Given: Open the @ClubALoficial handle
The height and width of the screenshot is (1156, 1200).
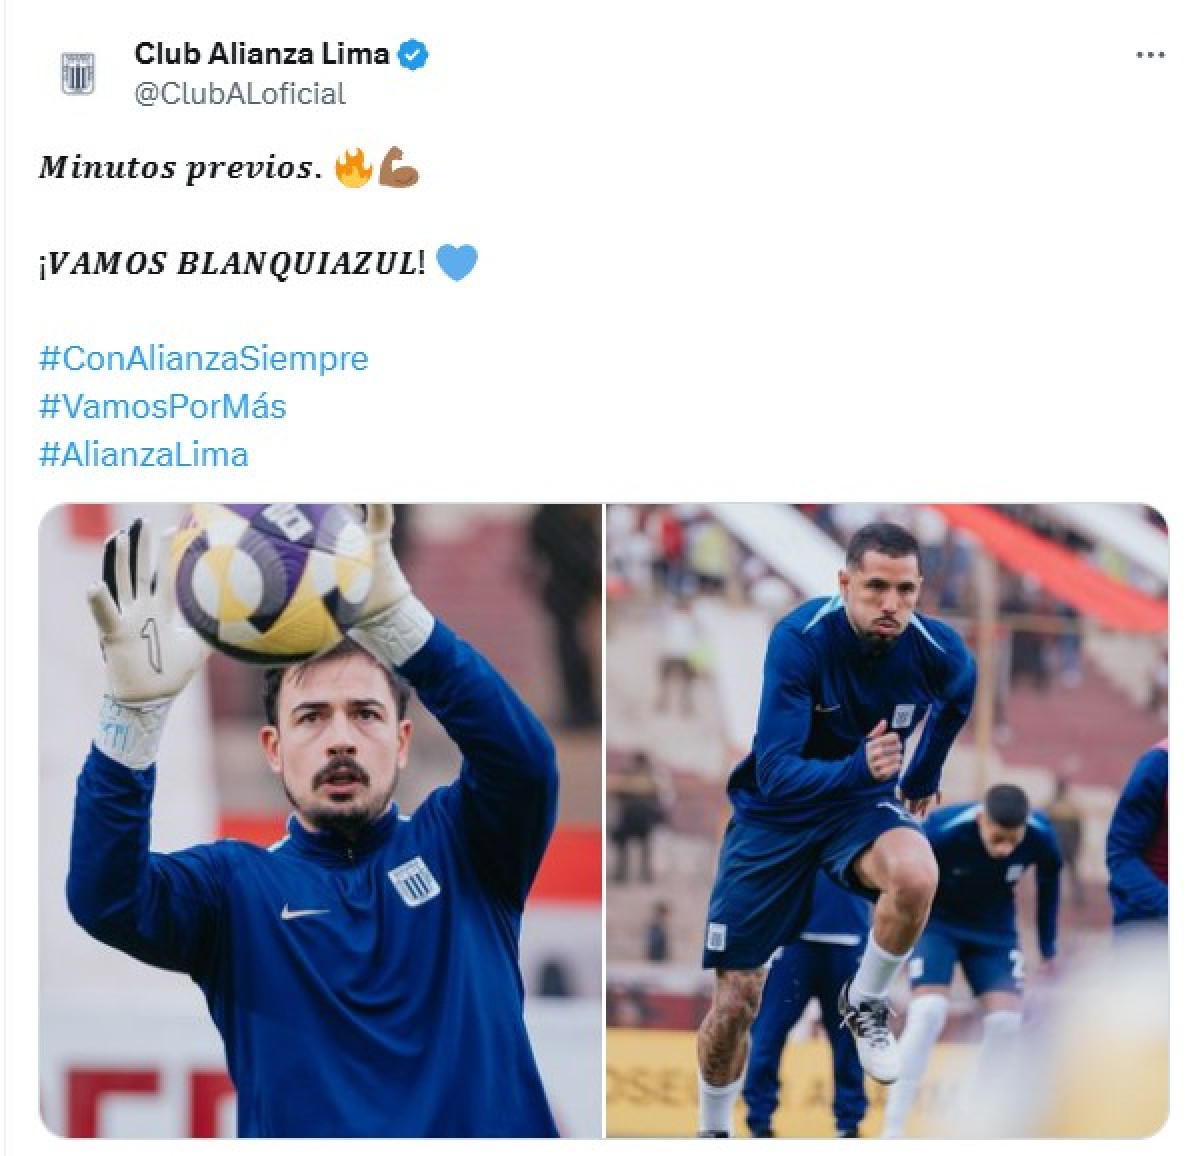Looking at the screenshot, I should click(x=239, y=94).
